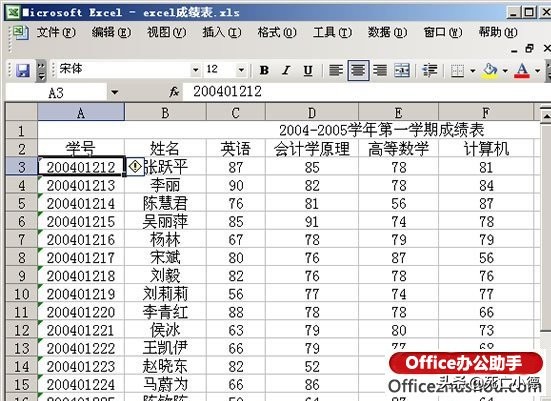Open the 视图(V) menu

[166, 32]
